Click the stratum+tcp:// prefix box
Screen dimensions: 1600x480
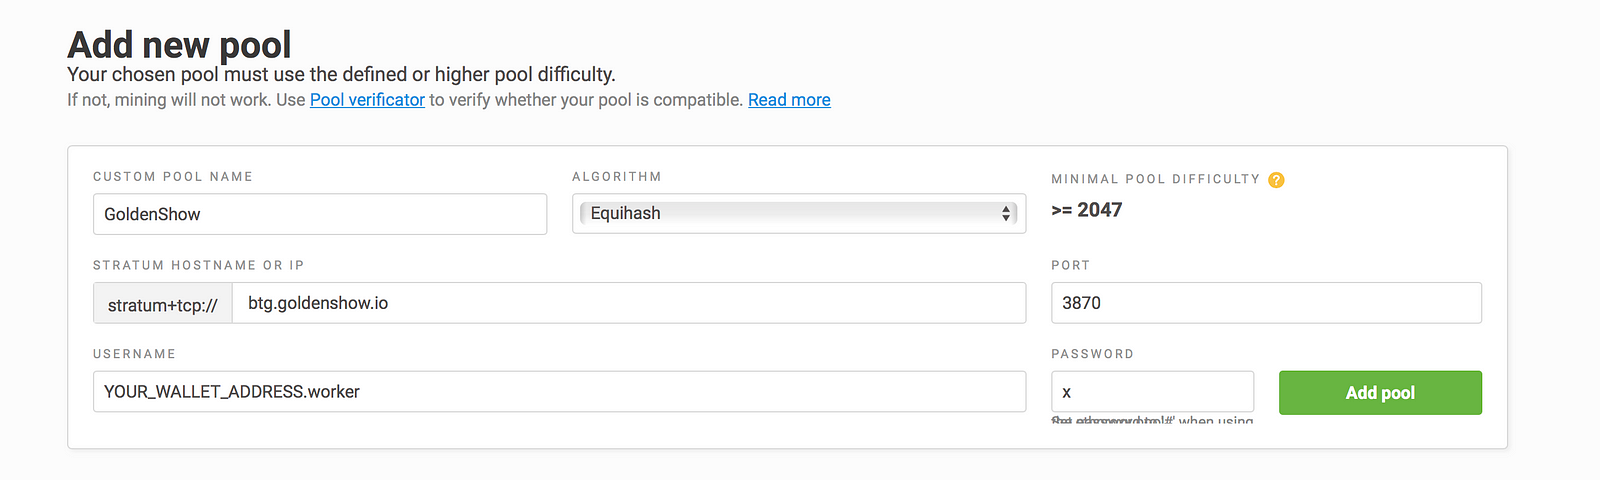[x=163, y=304]
